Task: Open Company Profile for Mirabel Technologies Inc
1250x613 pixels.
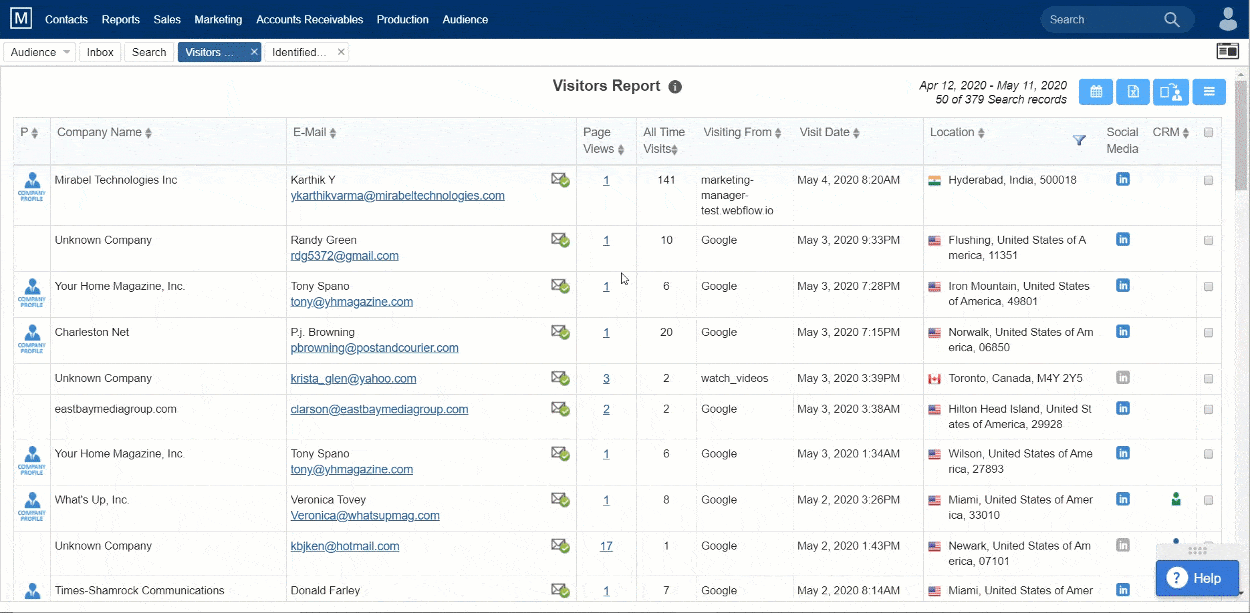Action: pyautogui.click(x=32, y=187)
